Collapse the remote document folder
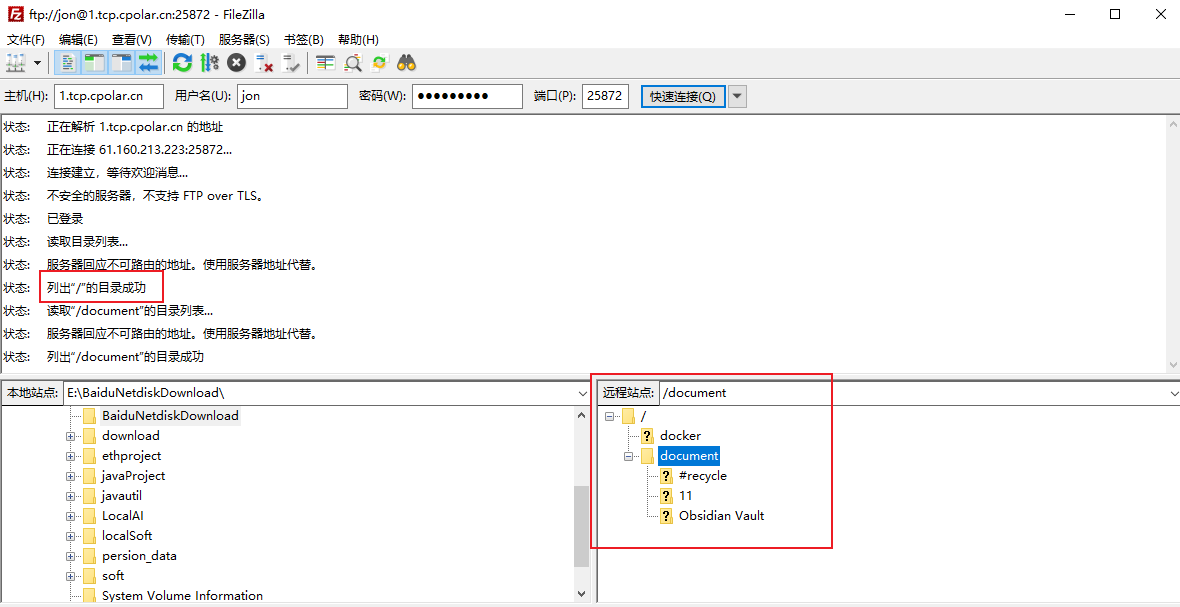 coord(628,456)
